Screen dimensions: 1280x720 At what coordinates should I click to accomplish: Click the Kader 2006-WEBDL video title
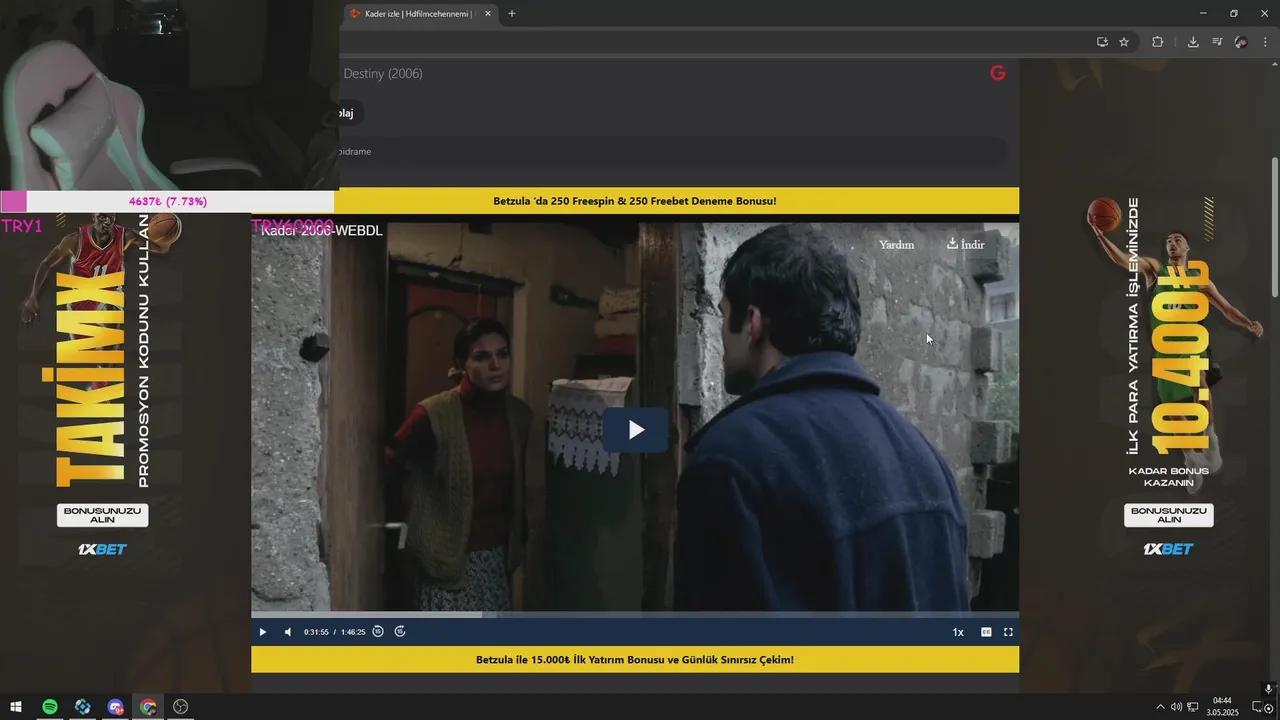322,231
